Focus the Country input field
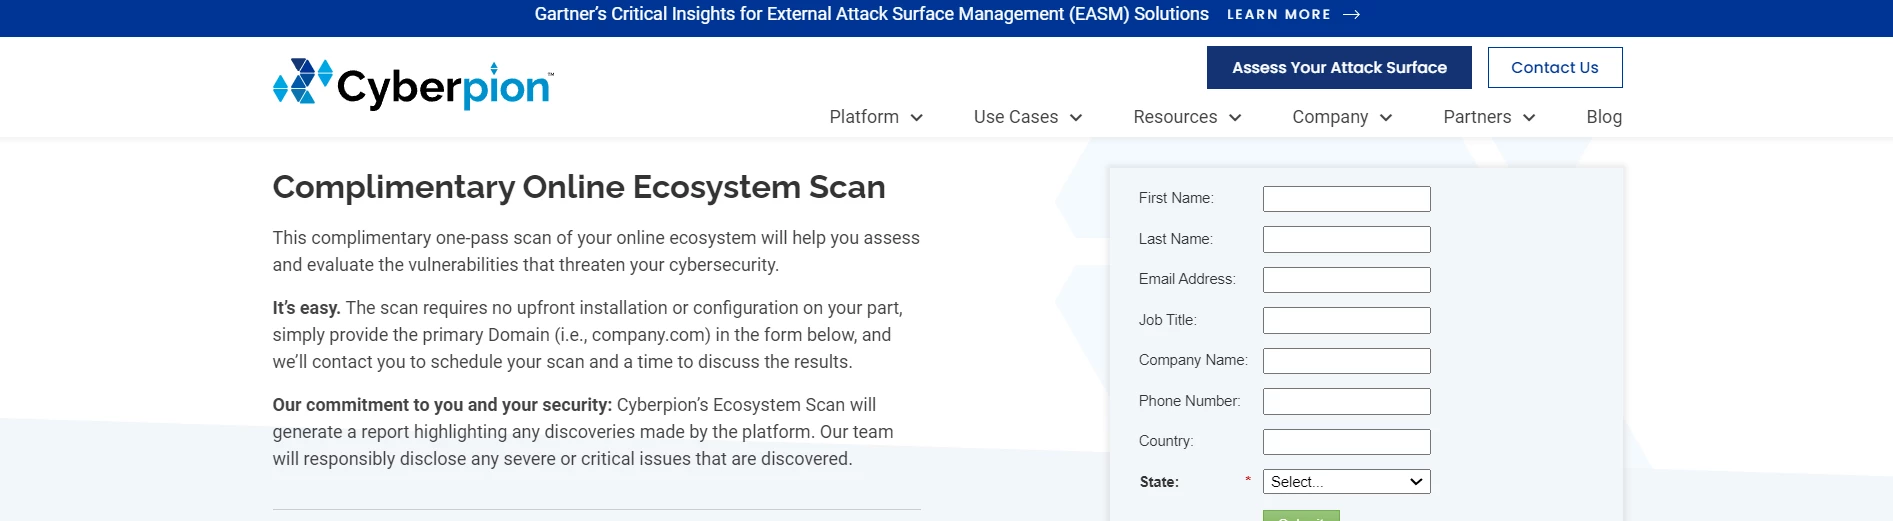 click(1346, 442)
